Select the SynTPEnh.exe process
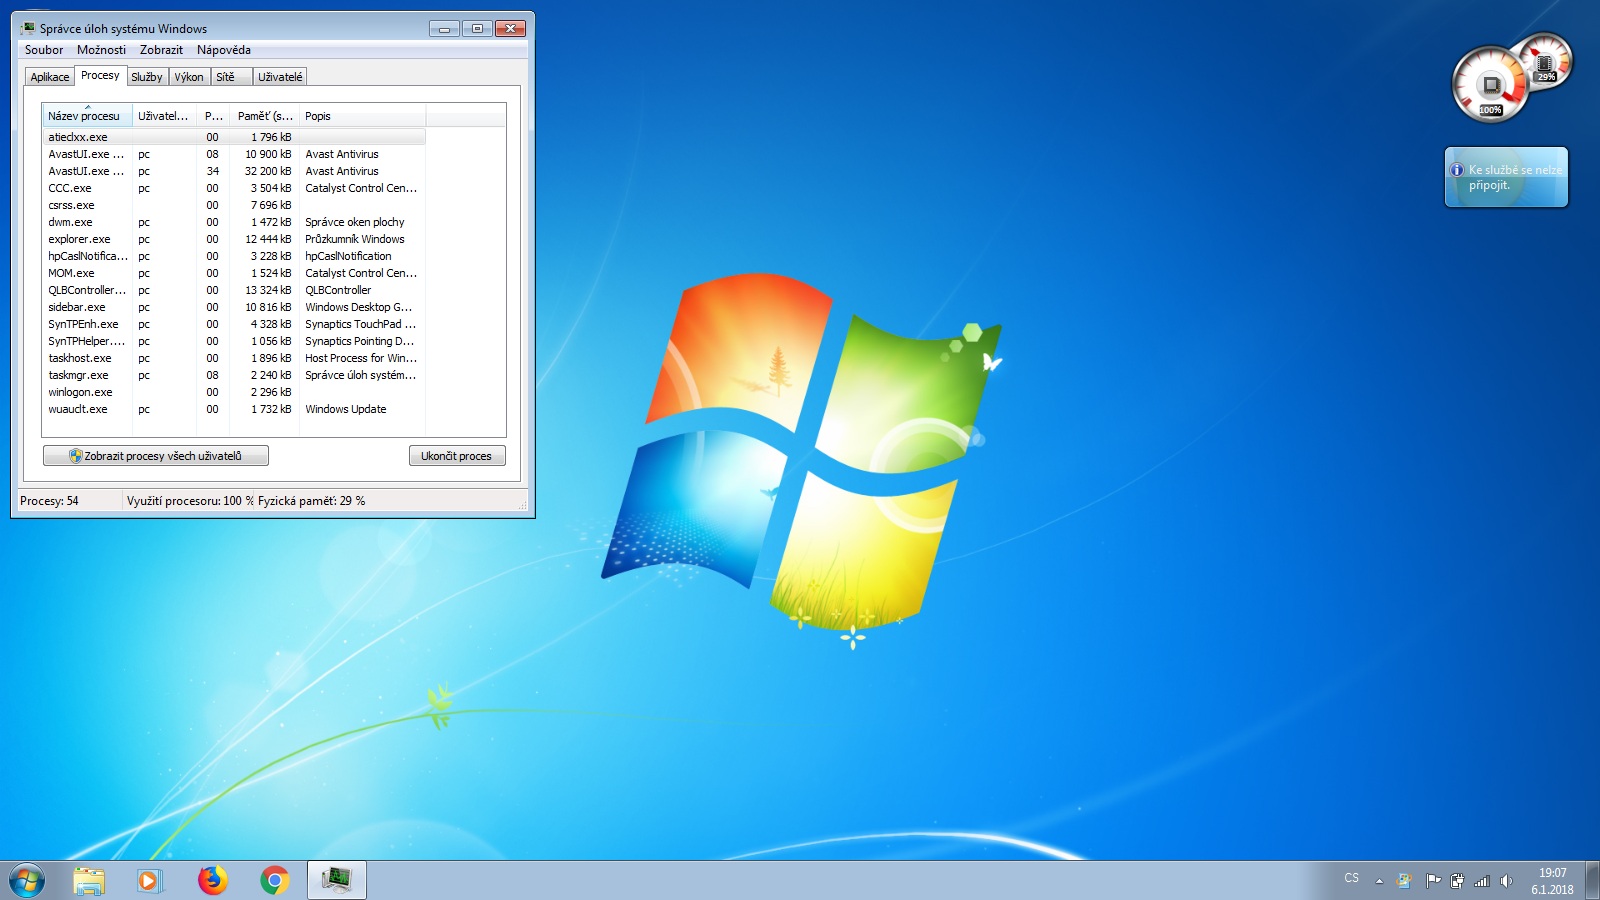 (x=234, y=324)
